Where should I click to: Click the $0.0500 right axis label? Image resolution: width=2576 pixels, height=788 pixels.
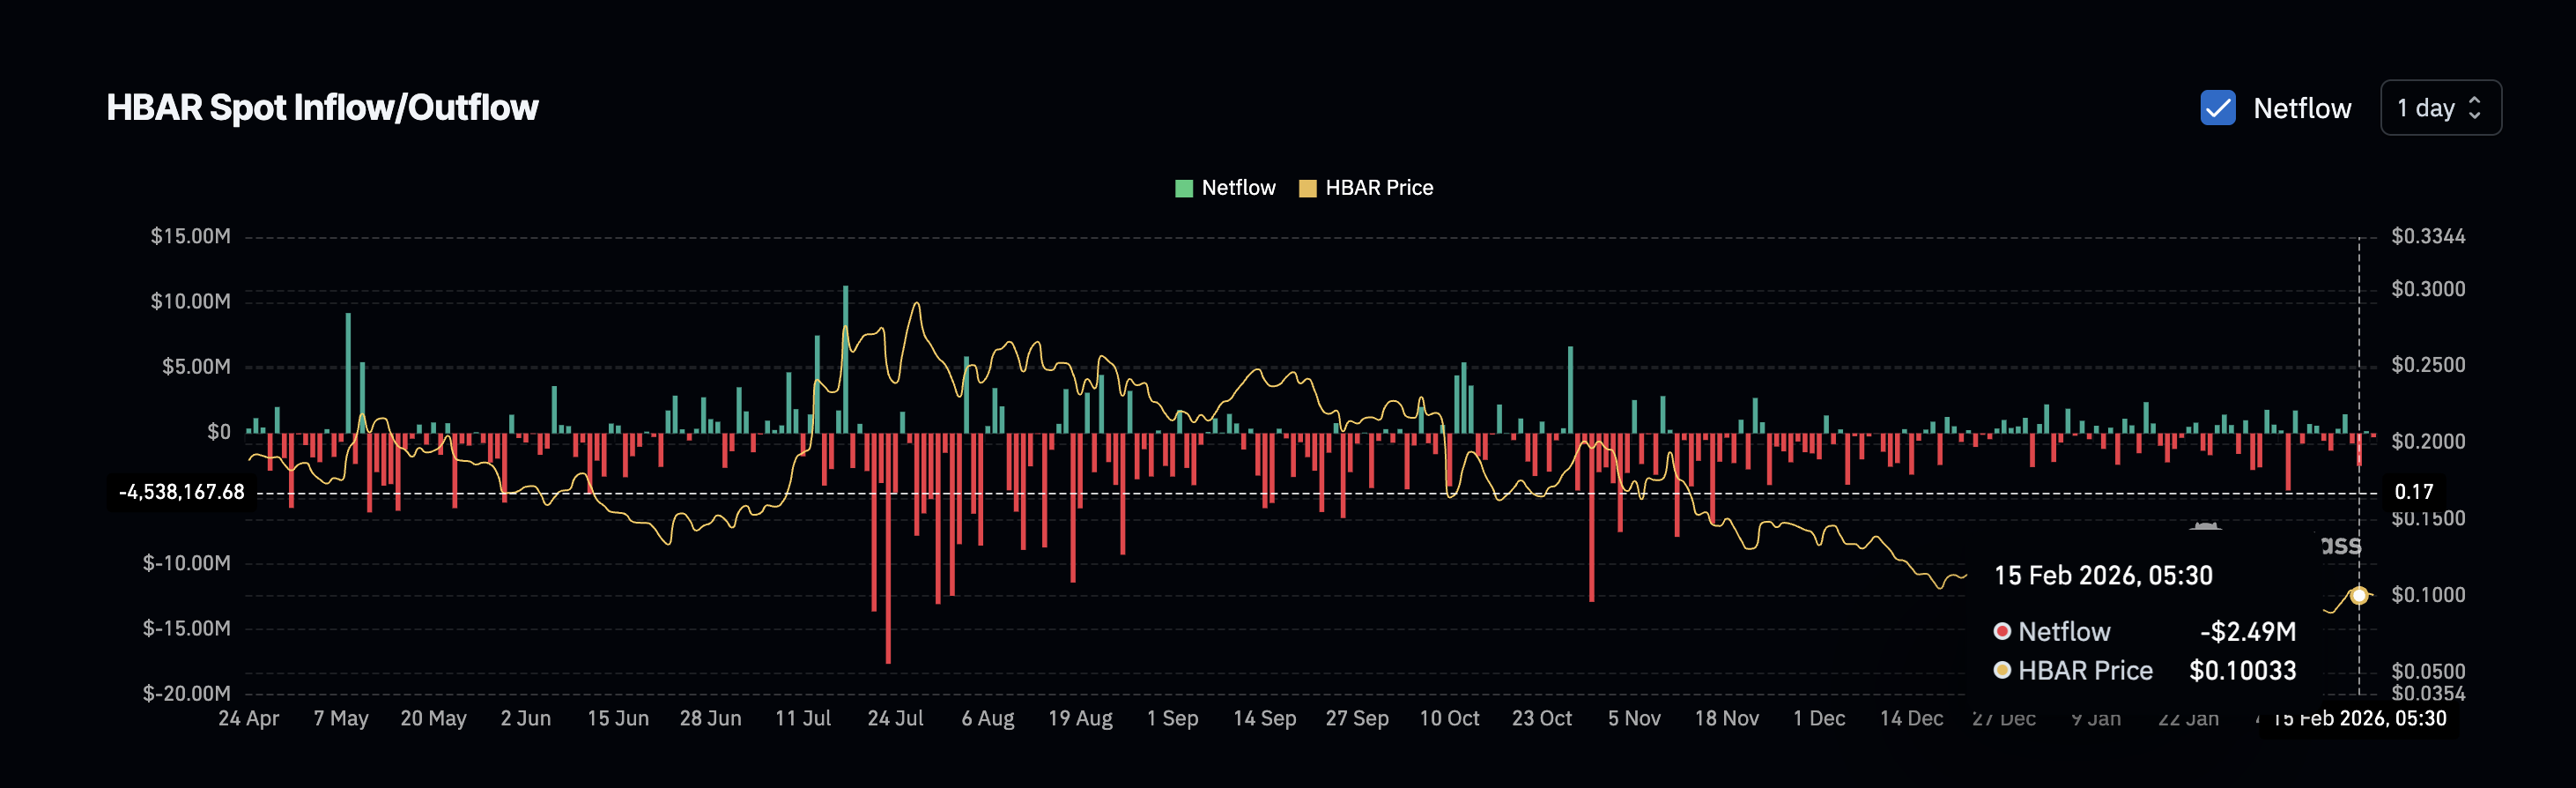click(x=2428, y=670)
